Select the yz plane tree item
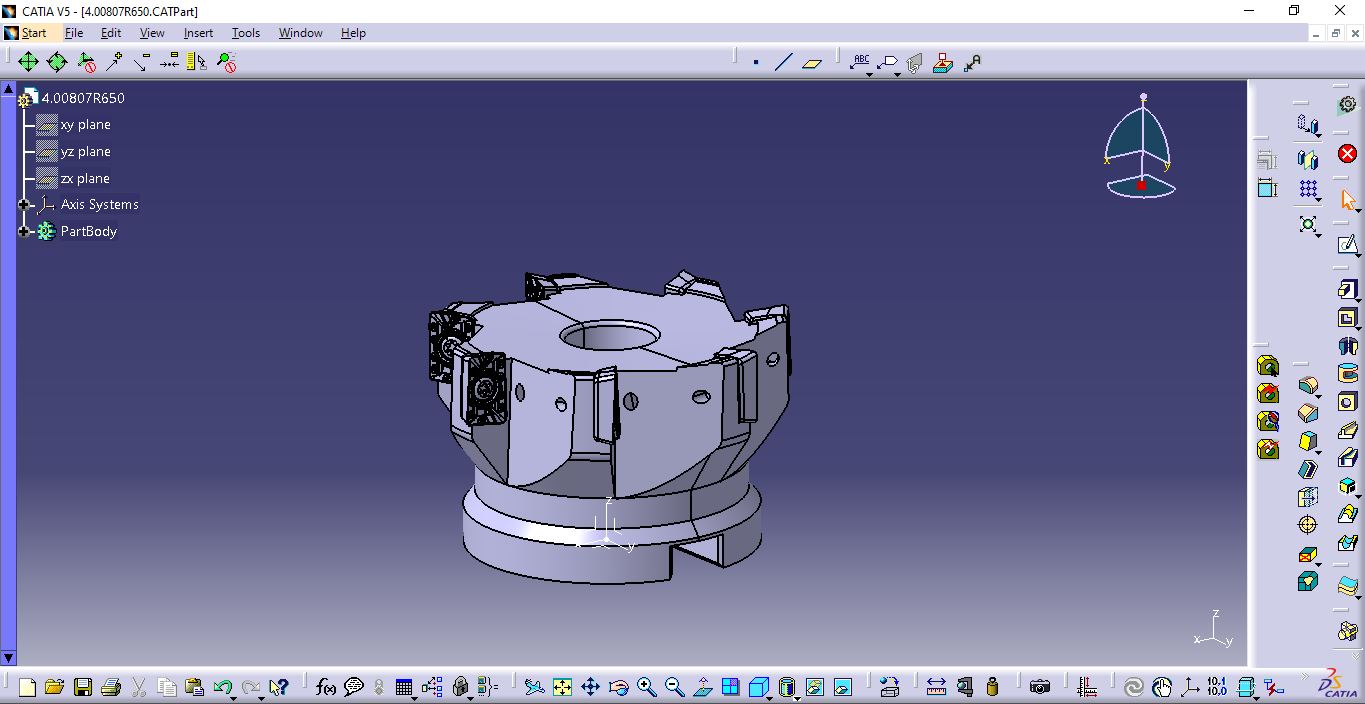 85,152
